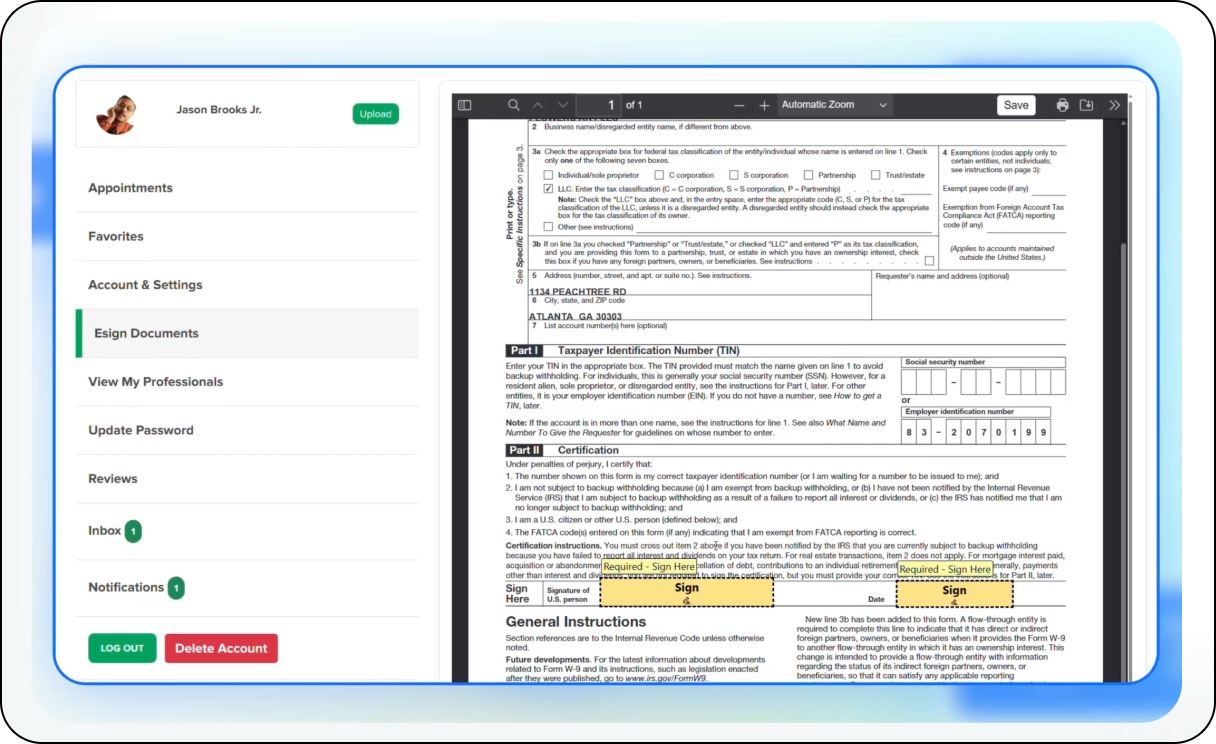Select Account & Settings in sidebar
The width and height of the screenshot is (1216, 744).
coord(145,285)
